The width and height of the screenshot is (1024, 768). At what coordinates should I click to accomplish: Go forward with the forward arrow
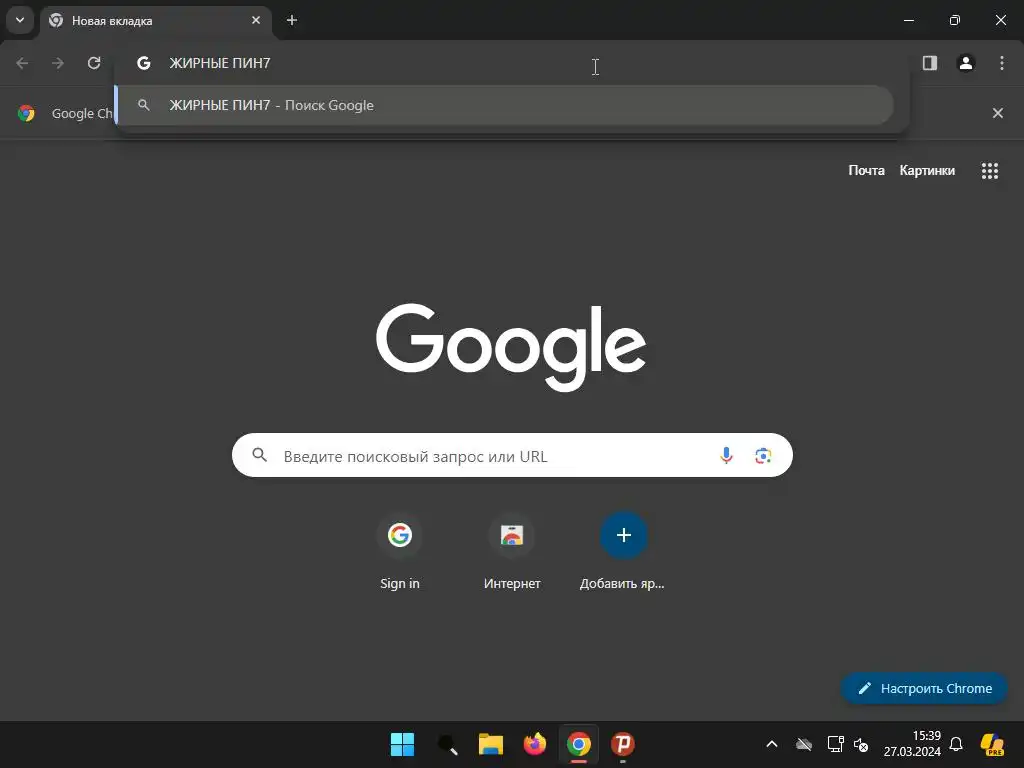click(58, 63)
